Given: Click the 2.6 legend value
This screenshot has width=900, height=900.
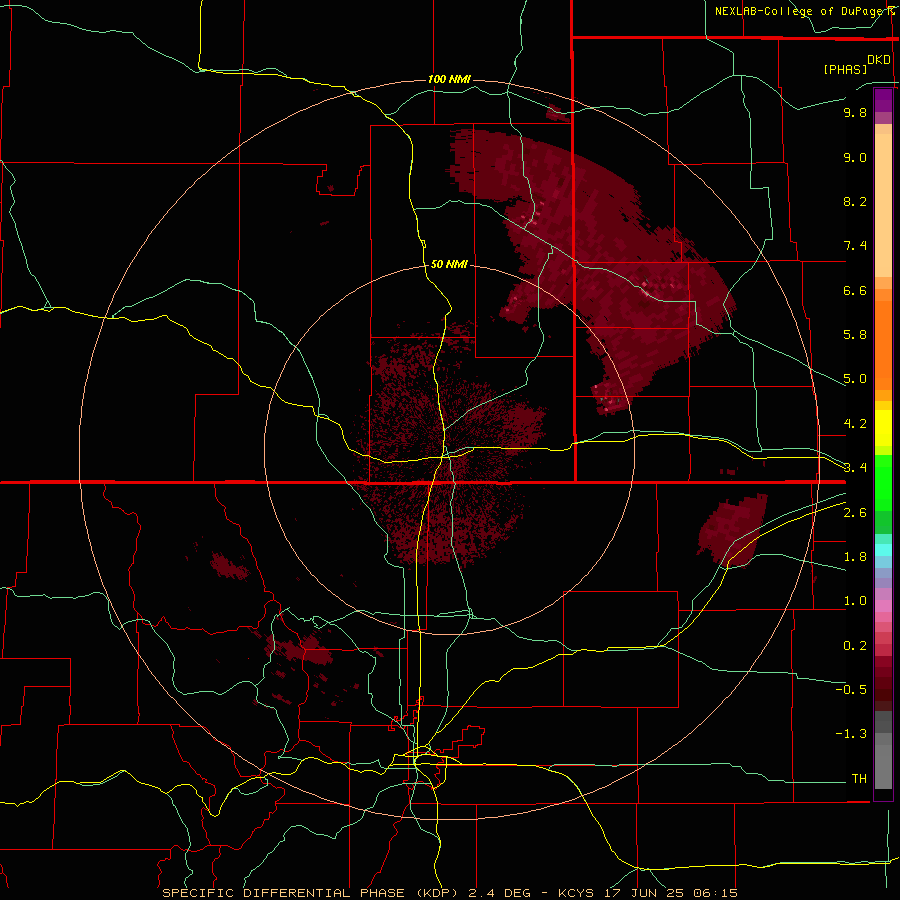Looking at the screenshot, I should (855, 513).
